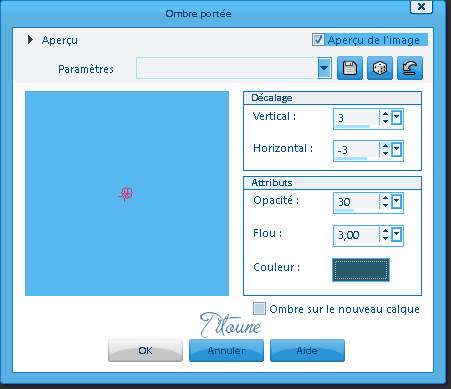Open the Paramètres preset dropdown
The image size is (451, 389).
(324, 68)
